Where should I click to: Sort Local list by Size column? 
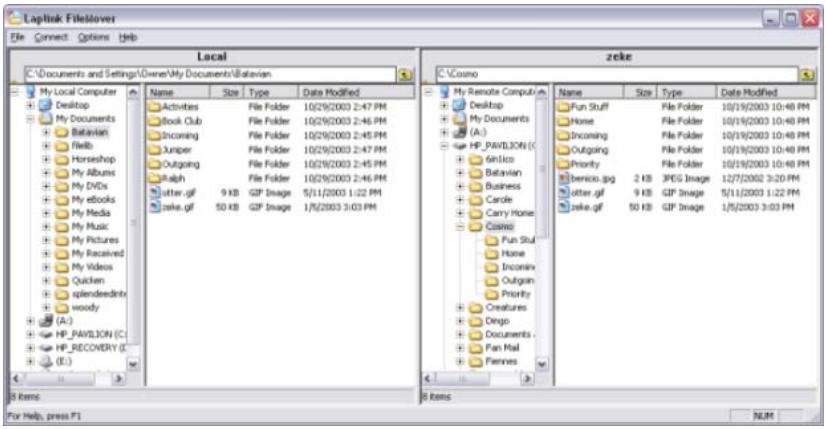tap(227, 92)
